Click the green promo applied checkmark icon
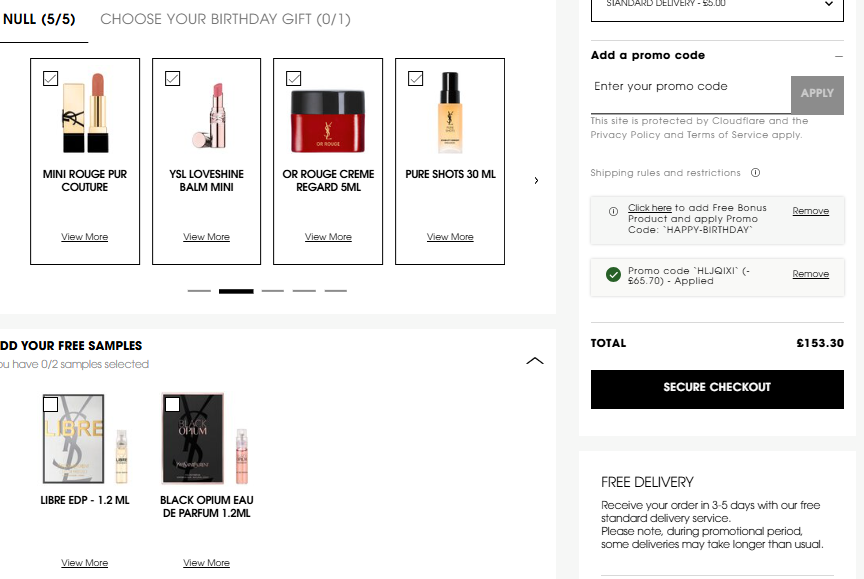This screenshot has width=864, height=579. click(x=613, y=274)
